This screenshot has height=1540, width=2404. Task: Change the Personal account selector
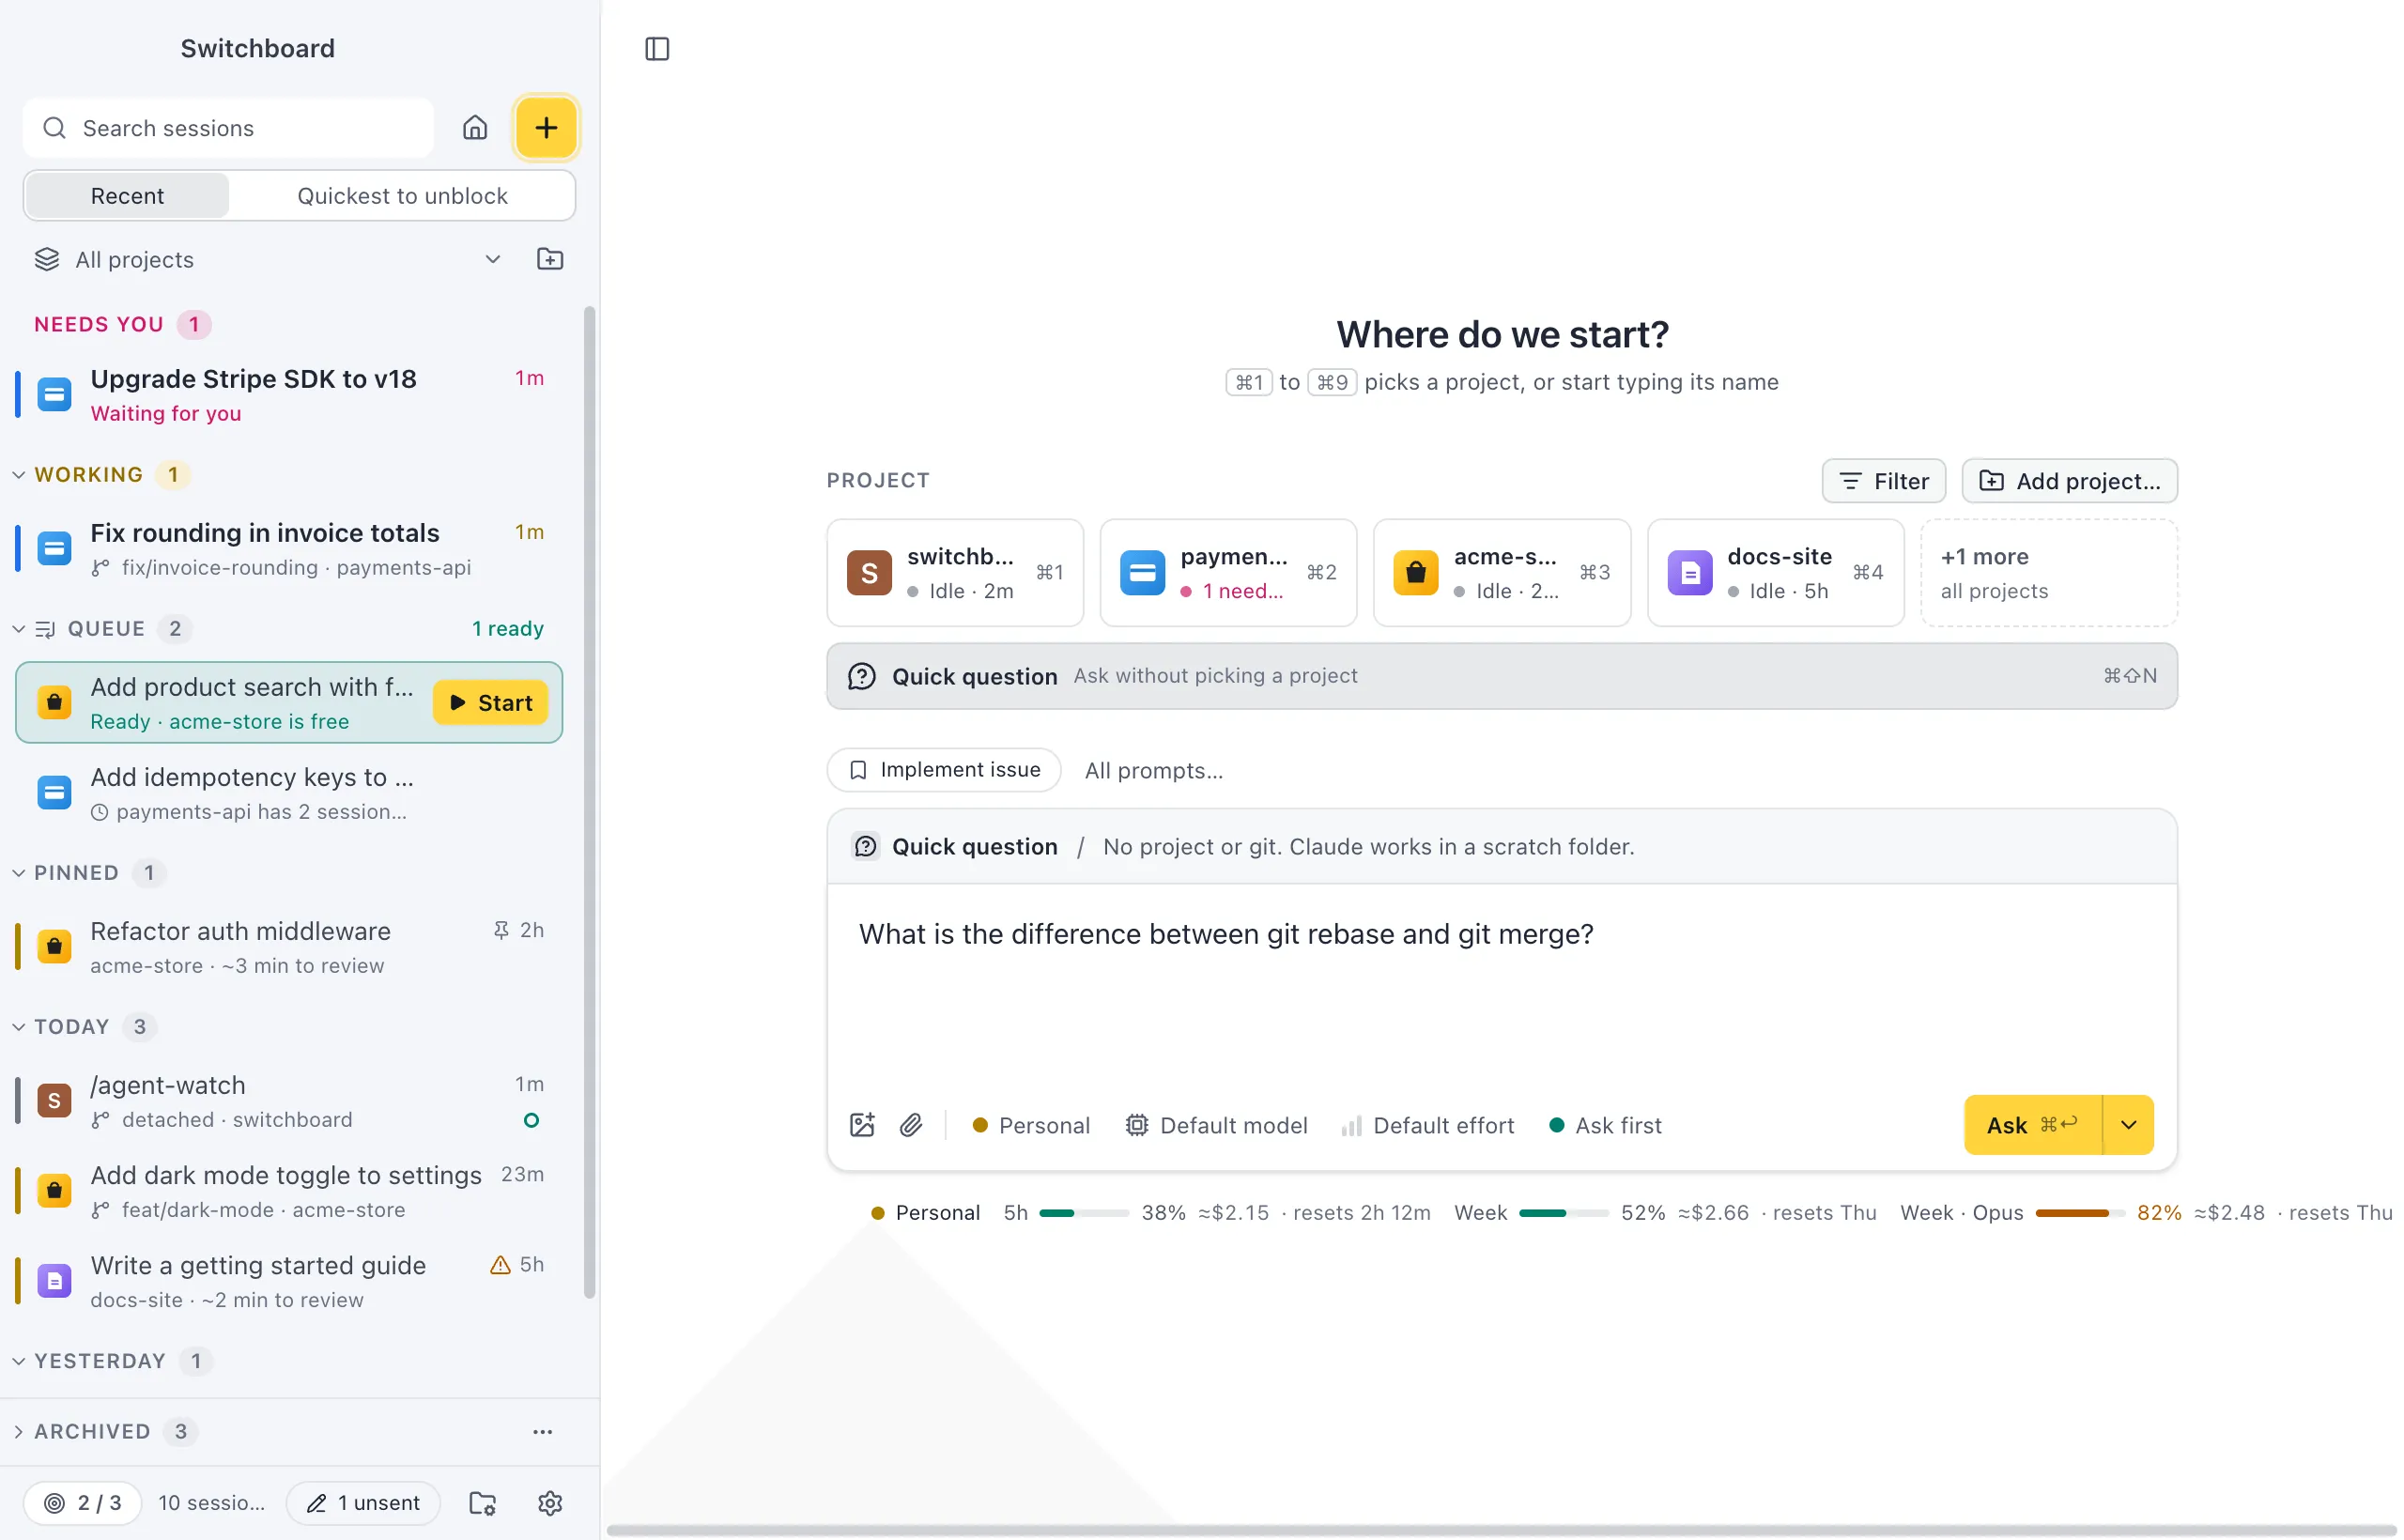1031,1125
